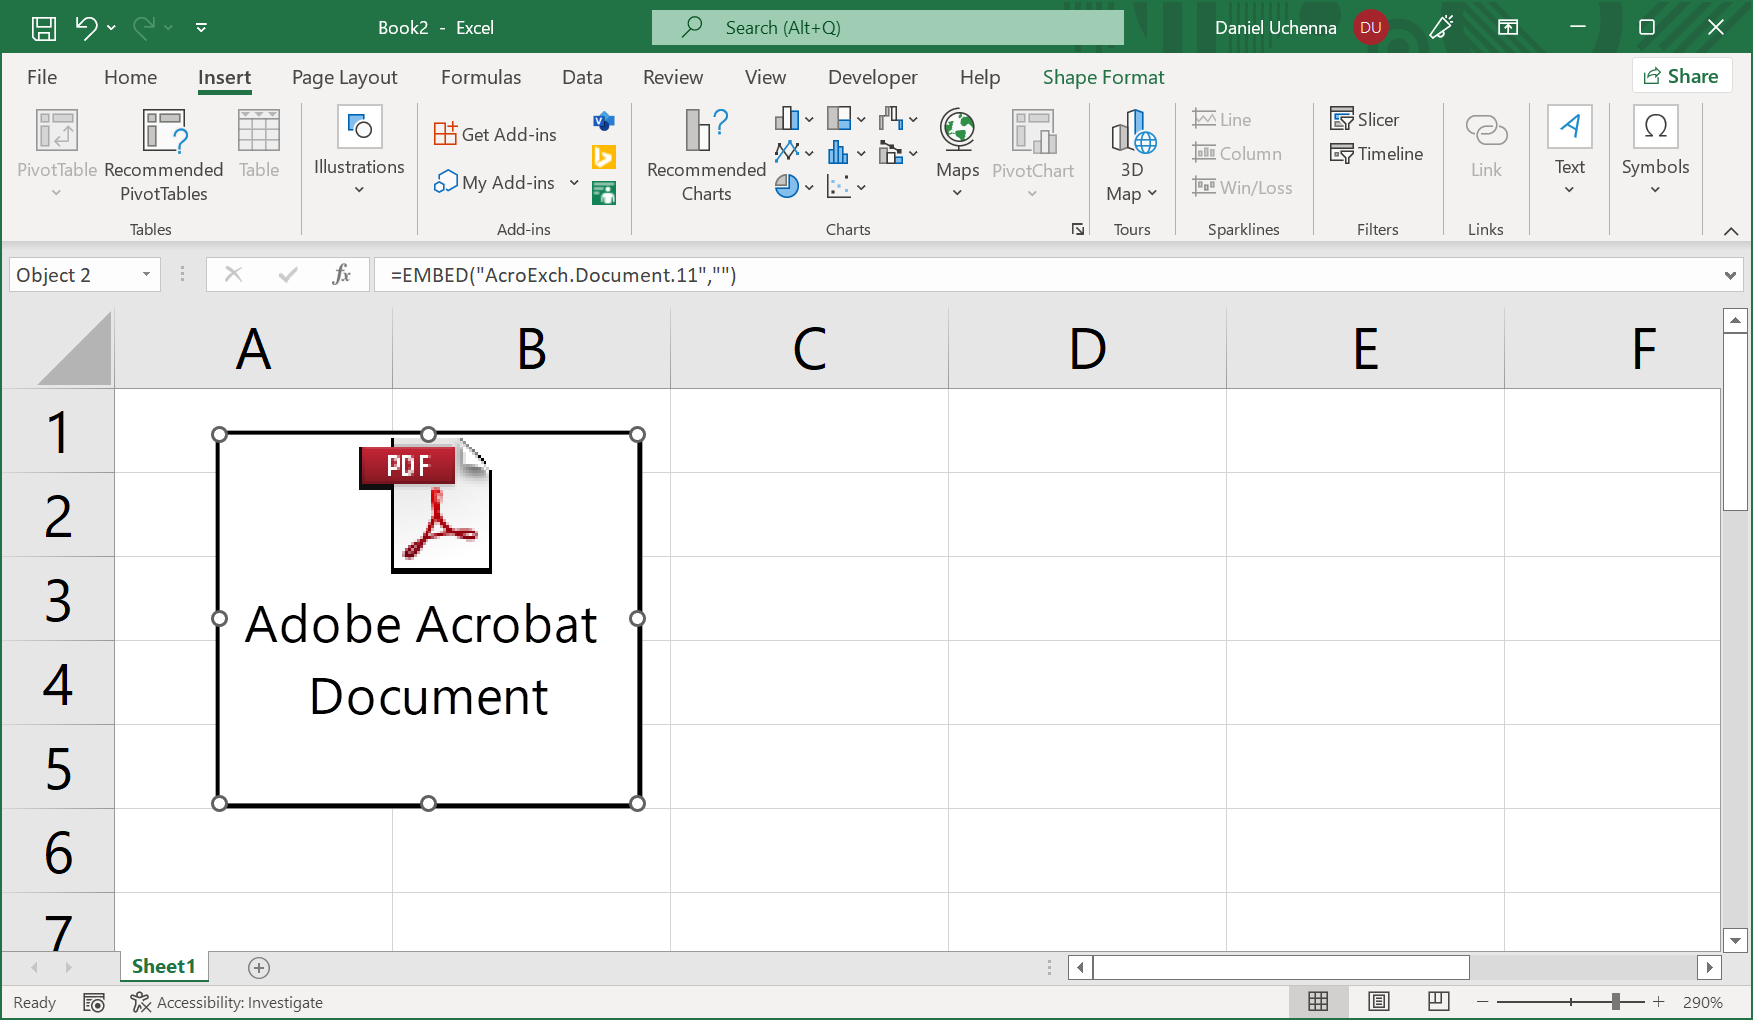Switch to the Formulas tab
This screenshot has width=1753, height=1020.
click(480, 77)
